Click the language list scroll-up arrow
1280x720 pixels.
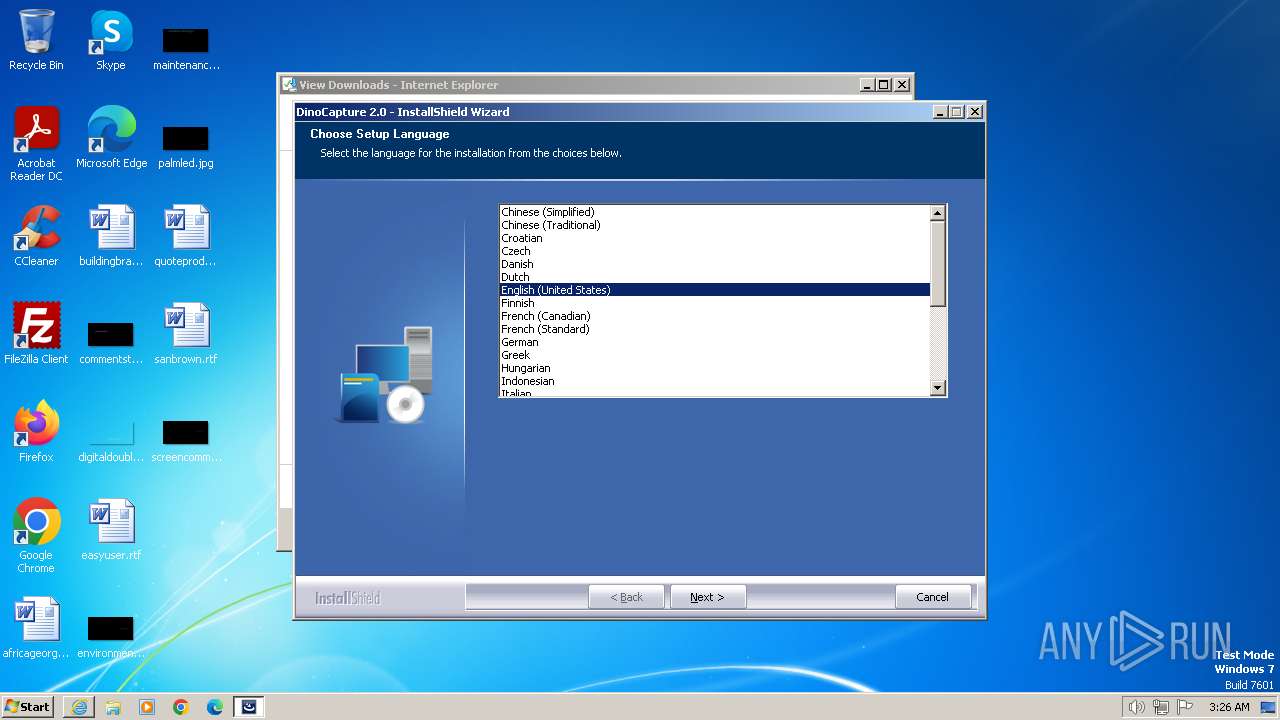coord(937,213)
